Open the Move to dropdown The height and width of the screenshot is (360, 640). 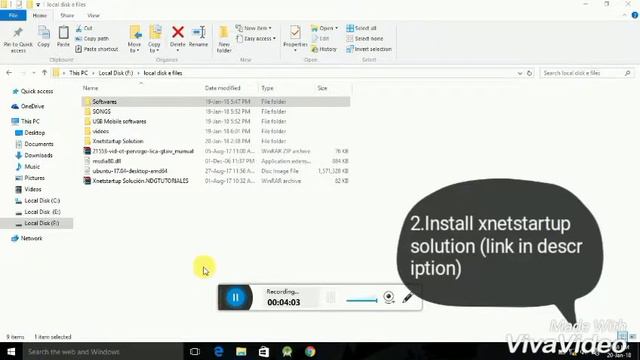[134, 40]
